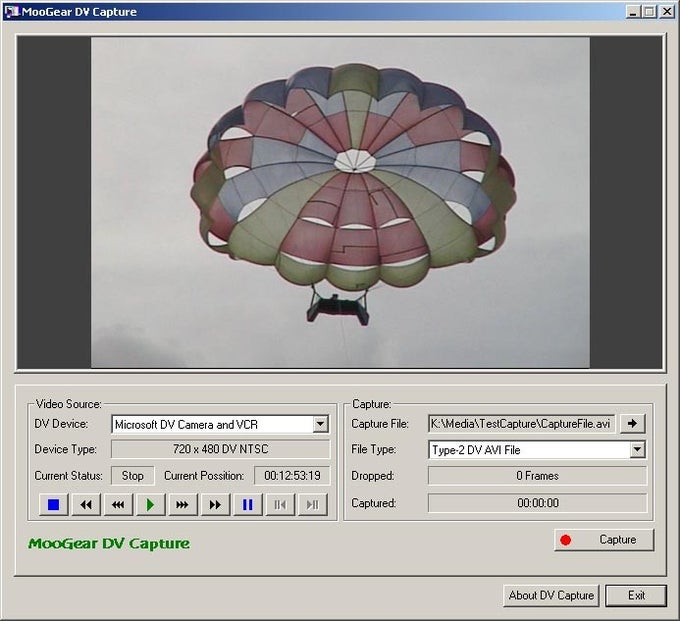Click the triple-arrow fast forward button

tap(182, 505)
